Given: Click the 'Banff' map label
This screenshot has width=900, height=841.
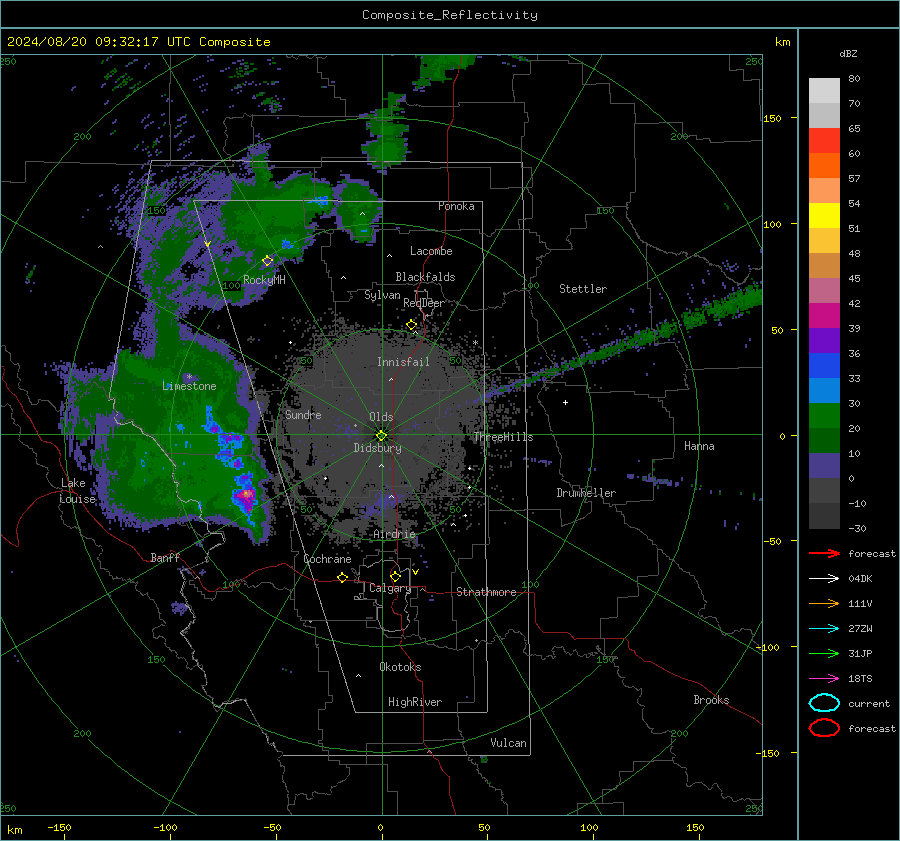Looking at the screenshot, I should (x=165, y=557).
